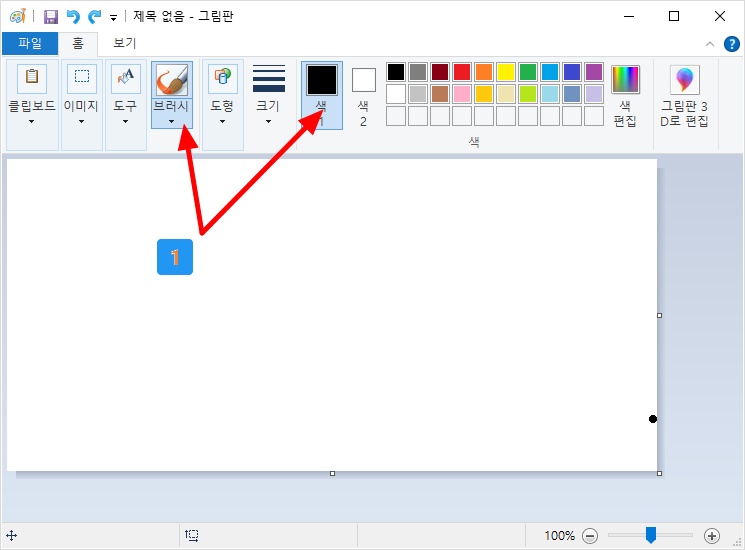Image resolution: width=745 pixels, height=550 pixels.
Task: Click the zoom out minus button
Action: (x=590, y=536)
